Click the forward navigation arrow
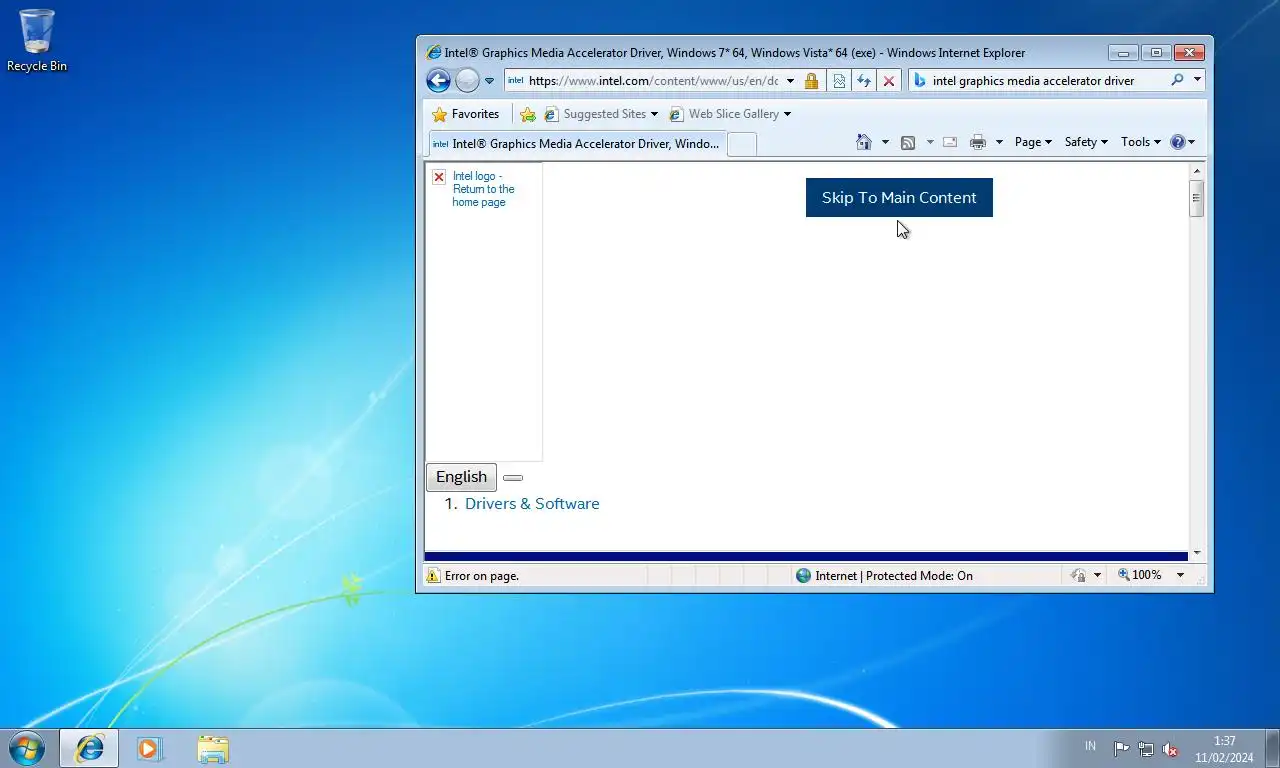Viewport: 1280px width, 768px height. point(467,81)
